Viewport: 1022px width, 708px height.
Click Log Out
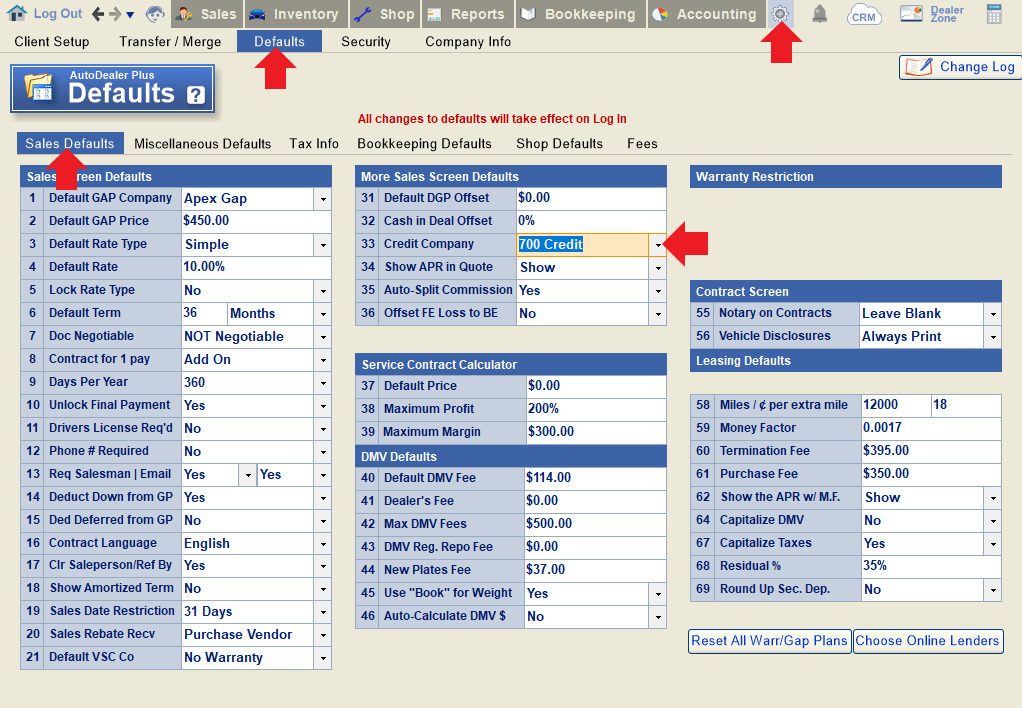(58, 14)
